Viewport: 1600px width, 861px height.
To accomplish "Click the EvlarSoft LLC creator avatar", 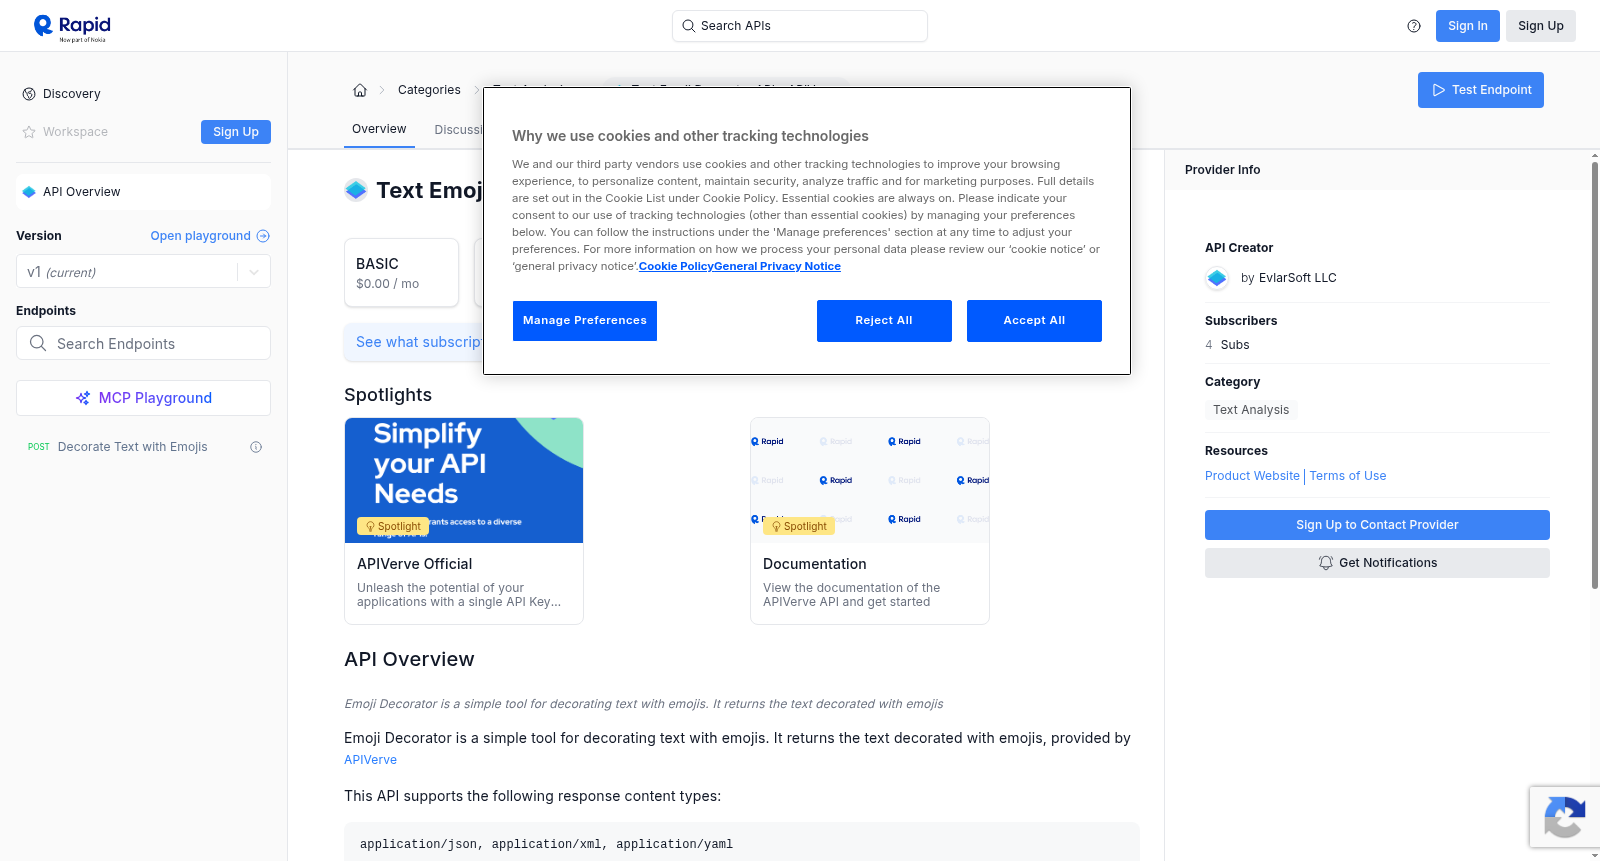I will 1217,278.
